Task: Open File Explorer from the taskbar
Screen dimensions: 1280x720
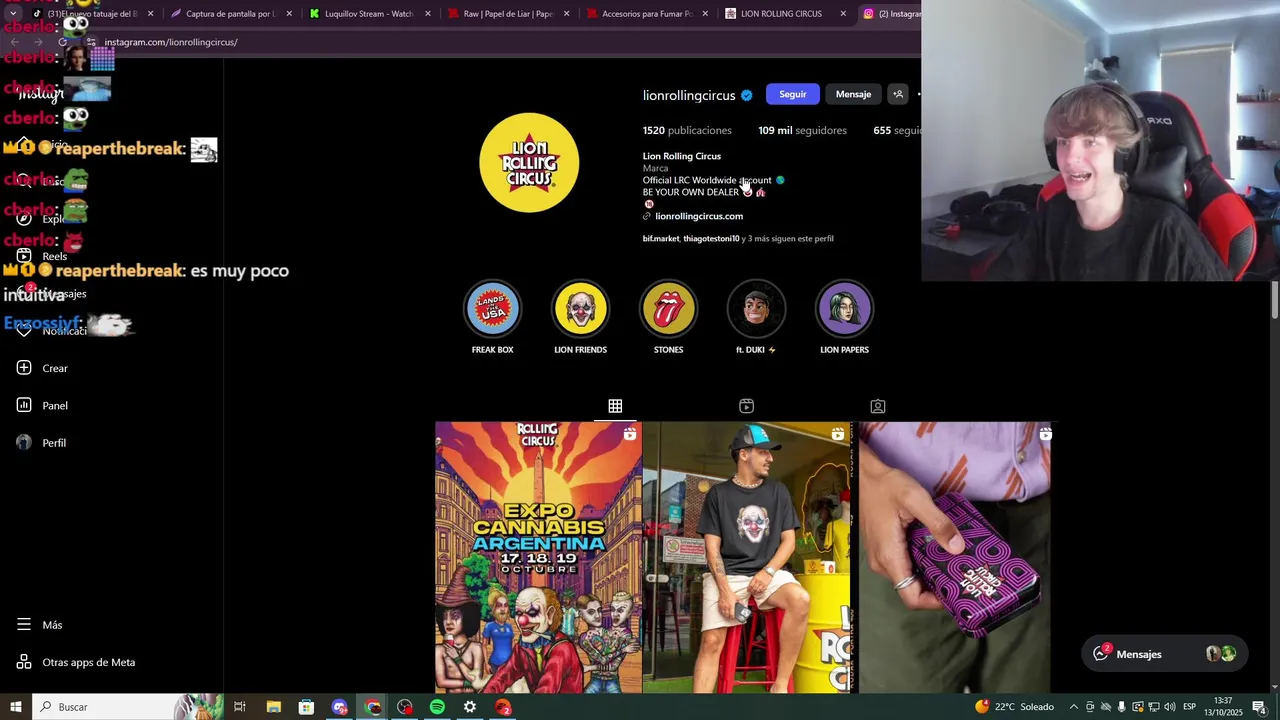Action: coord(273,707)
